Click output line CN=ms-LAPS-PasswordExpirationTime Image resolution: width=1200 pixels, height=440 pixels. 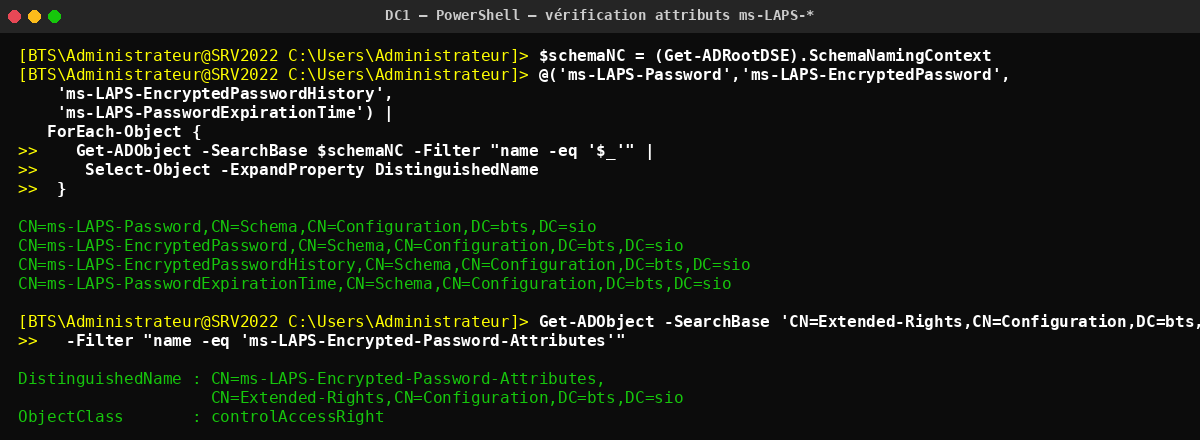(x=375, y=284)
